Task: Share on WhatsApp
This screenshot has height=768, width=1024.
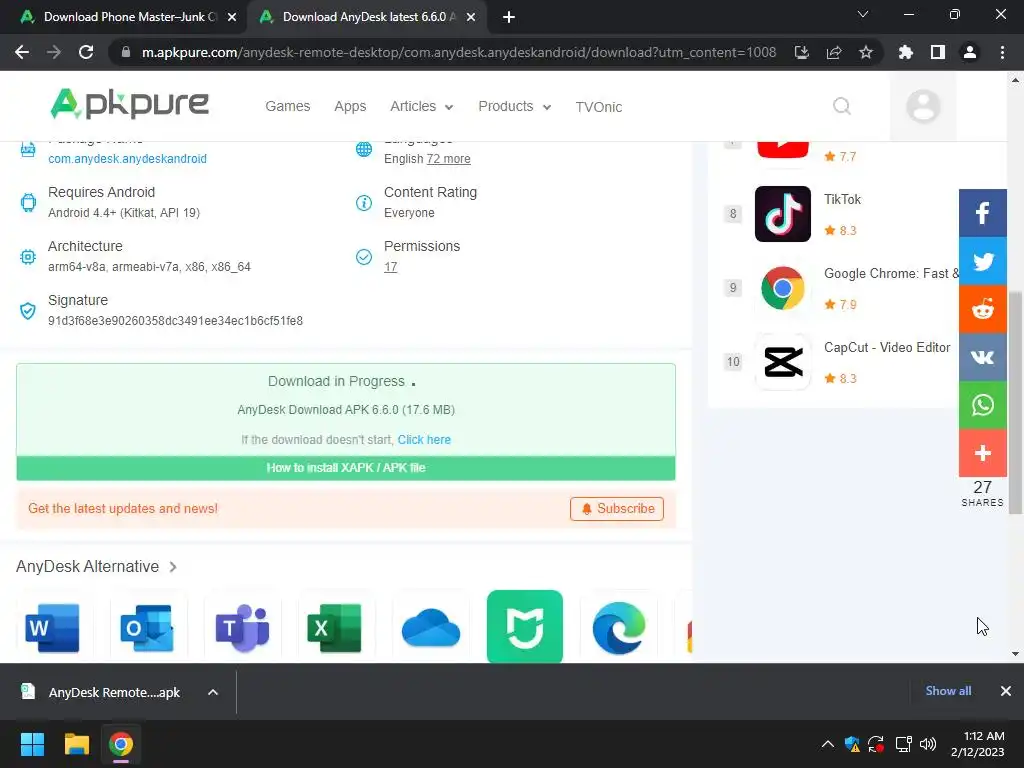Action: pyautogui.click(x=982, y=405)
